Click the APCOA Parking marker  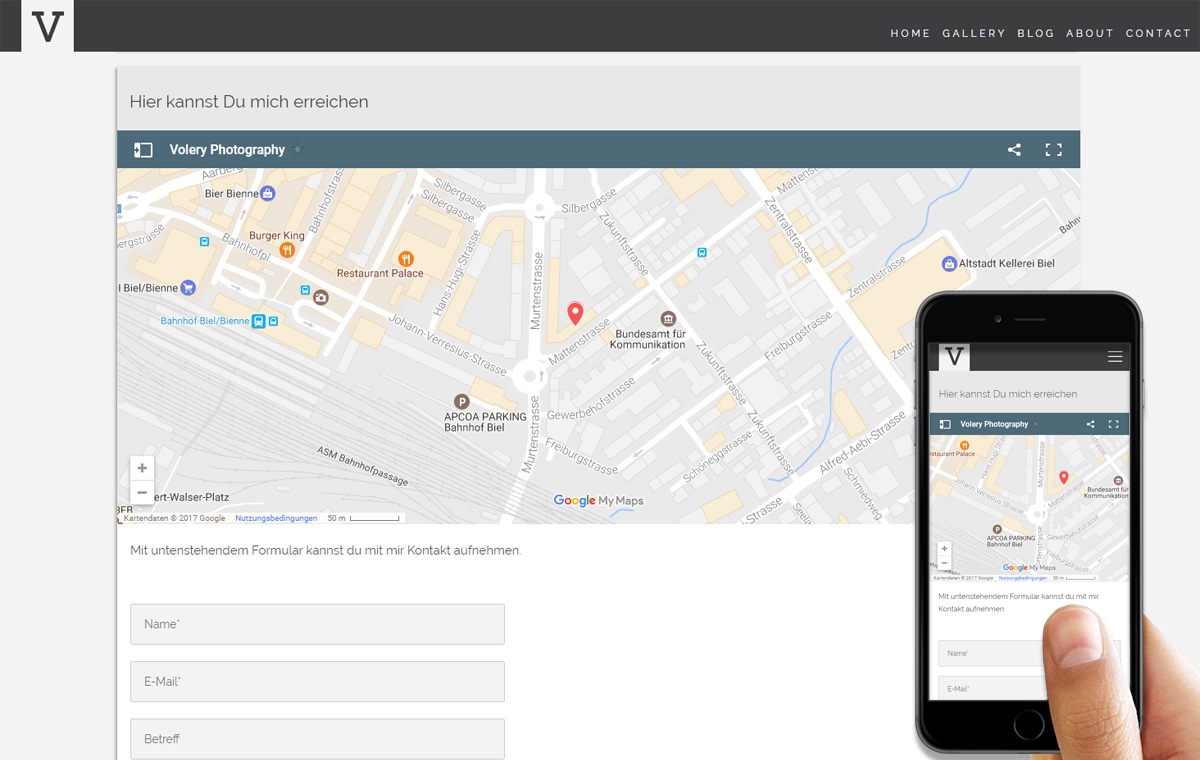(x=462, y=401)
